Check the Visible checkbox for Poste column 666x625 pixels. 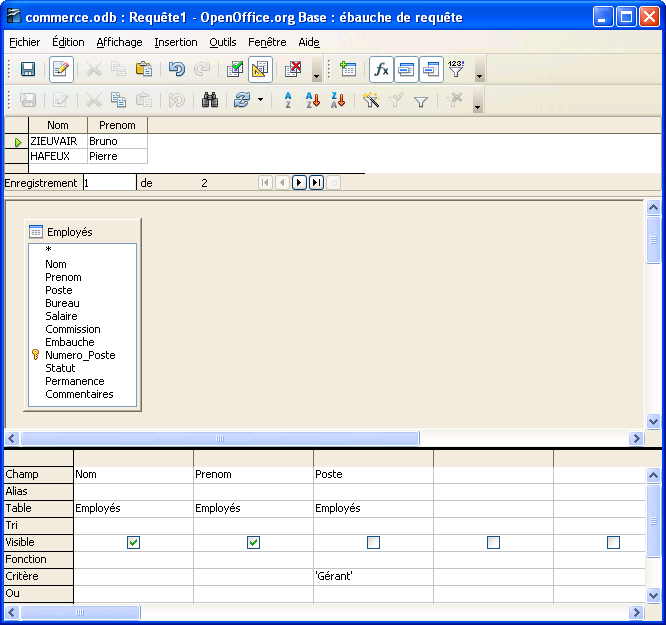point(373,542)
